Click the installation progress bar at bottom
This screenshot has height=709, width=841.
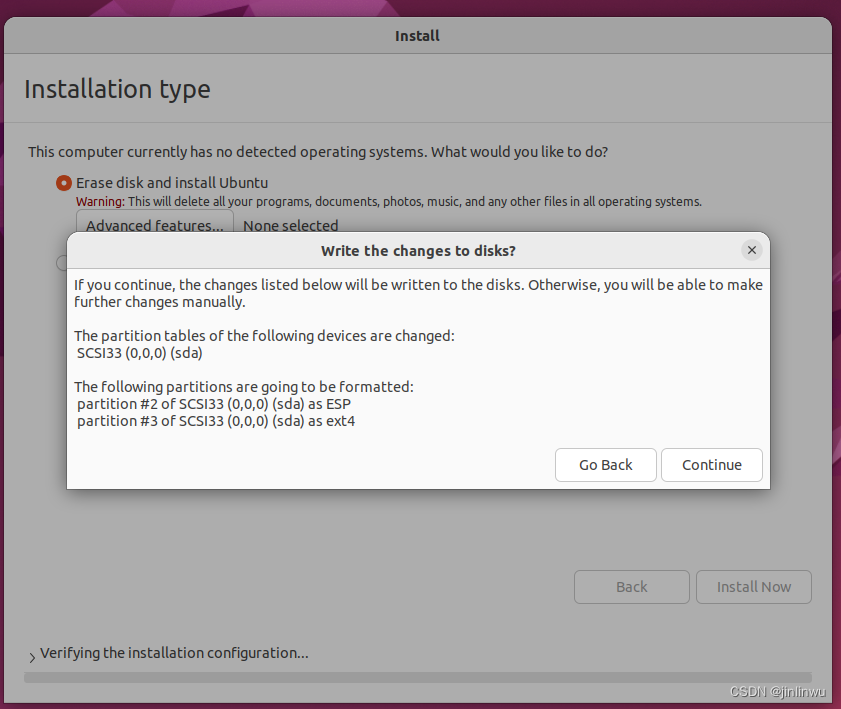pos(420,676)
